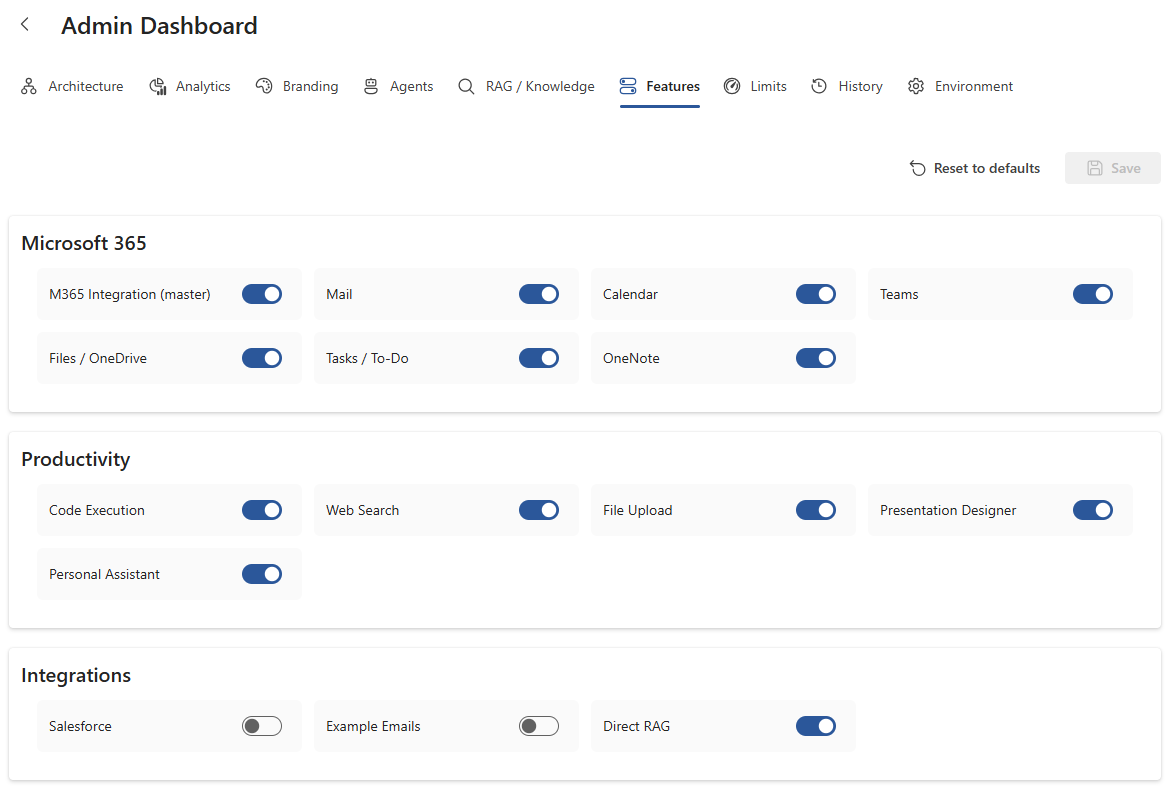Select the Analytics chart icon

pyautogui.click(x=157, y=86)
